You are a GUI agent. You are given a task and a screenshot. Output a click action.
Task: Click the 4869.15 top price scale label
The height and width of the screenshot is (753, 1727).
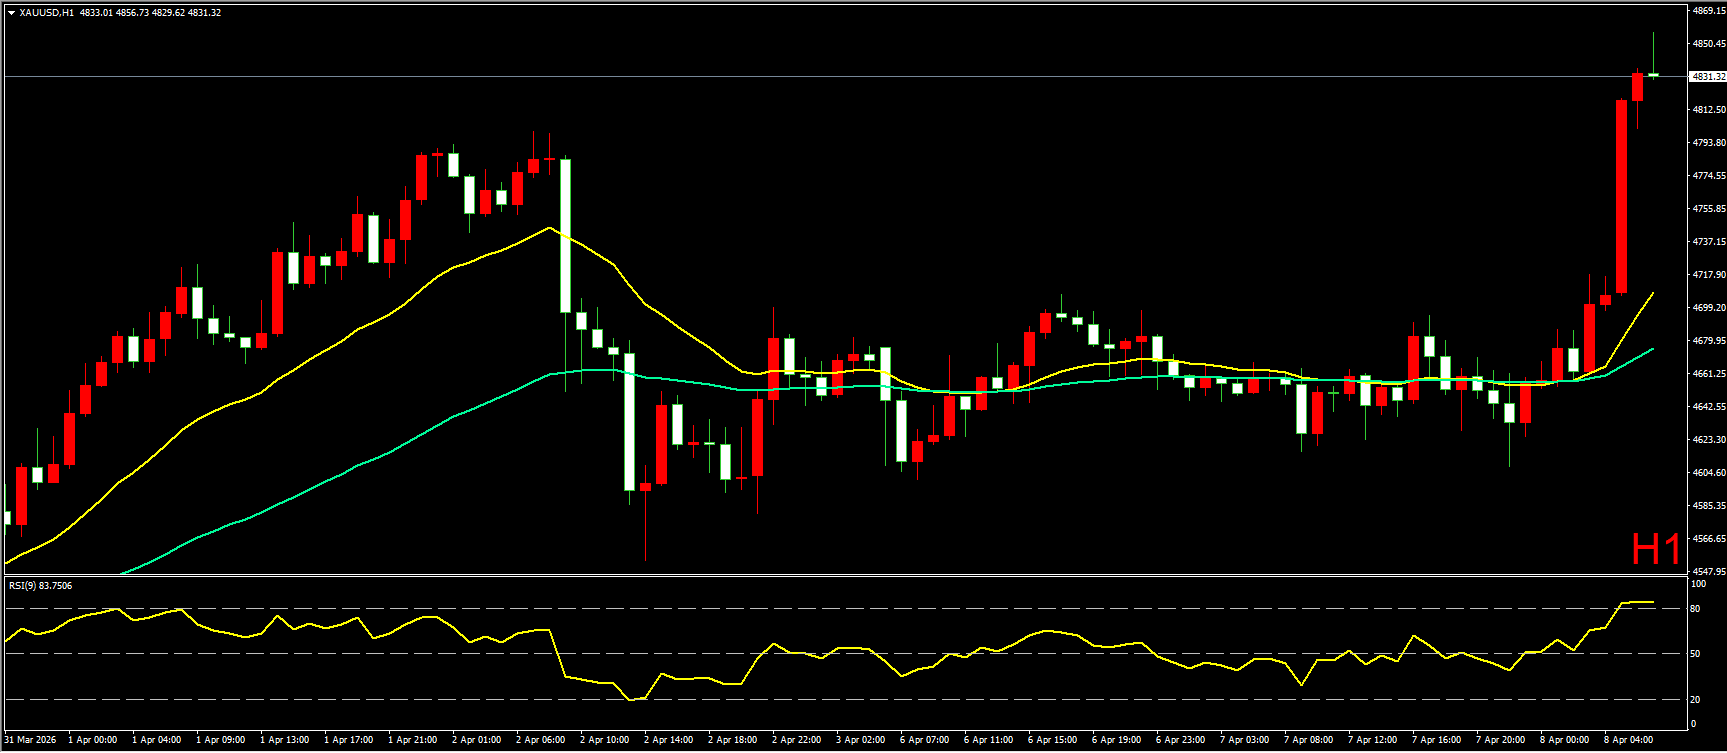coord(1708,11)
